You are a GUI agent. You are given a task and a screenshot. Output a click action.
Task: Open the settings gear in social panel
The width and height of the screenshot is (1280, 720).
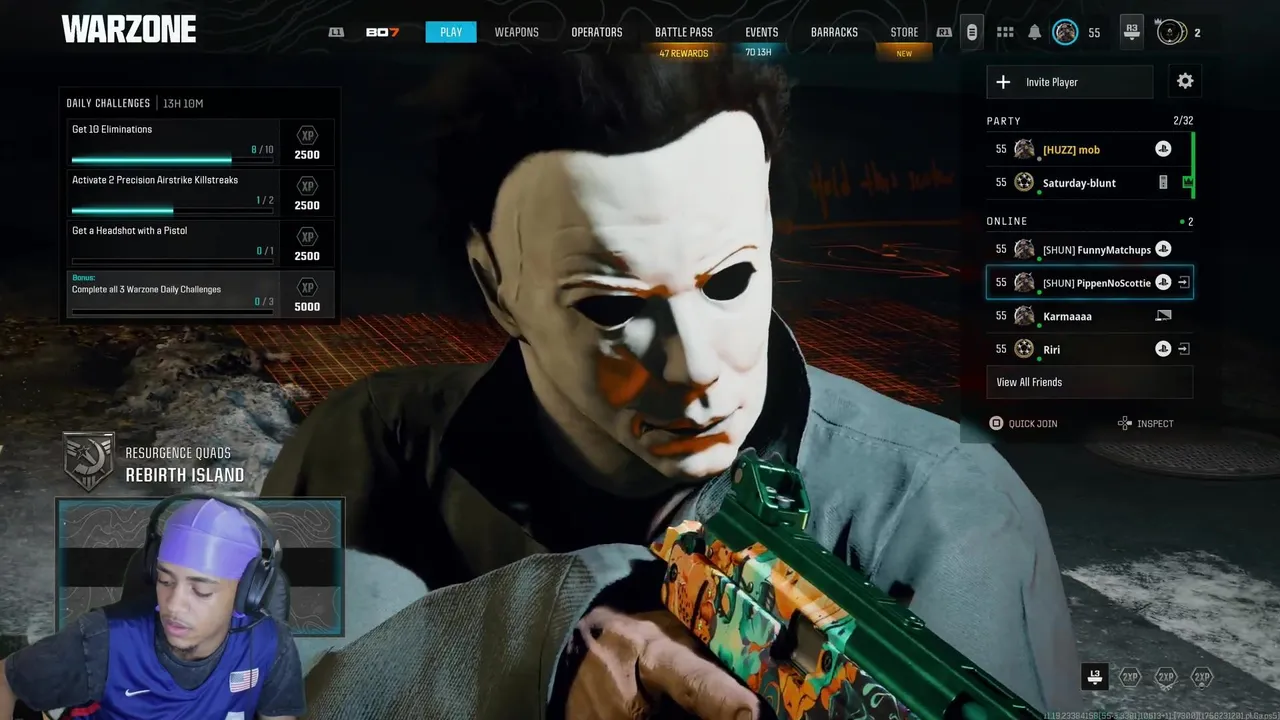[x=1185, y=82]
